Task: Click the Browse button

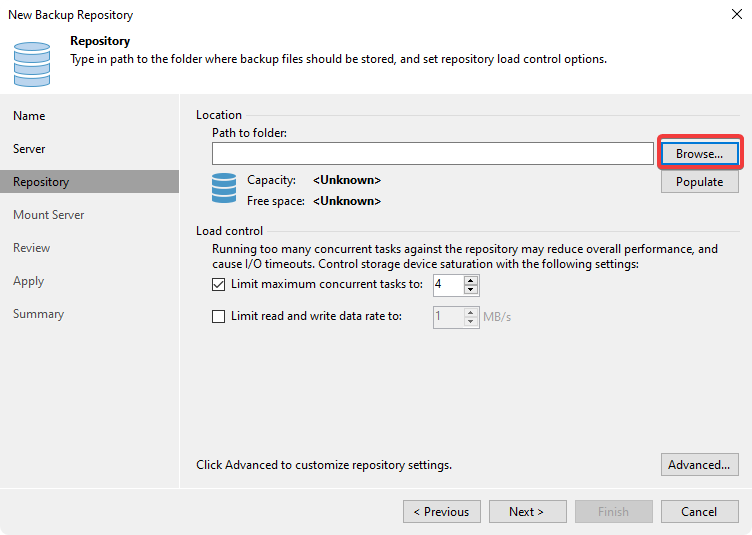Action: point(699,154)
